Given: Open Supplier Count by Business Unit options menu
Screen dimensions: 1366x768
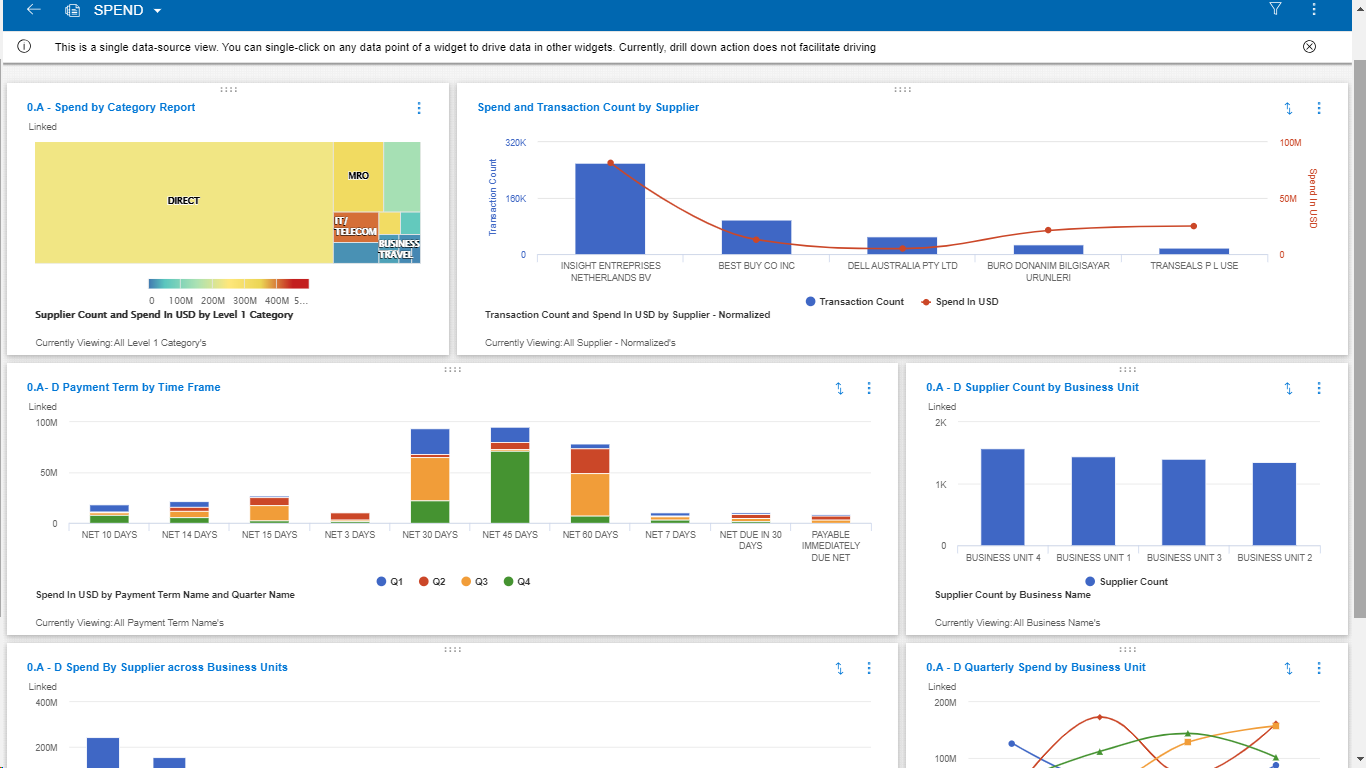Looking at the screenshot, I should click(1318, 388).
